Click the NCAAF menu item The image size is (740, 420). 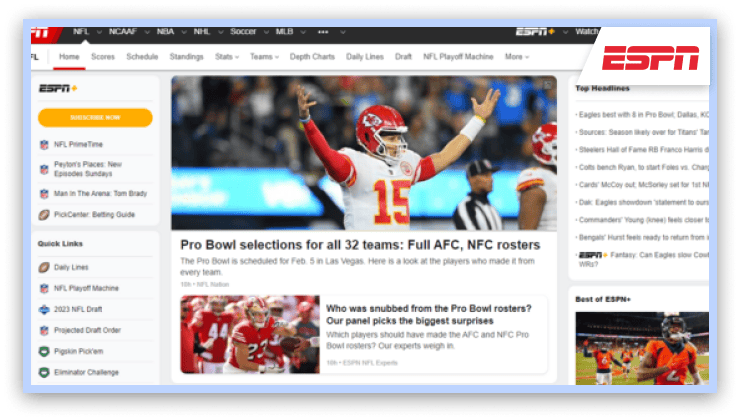tap(123, 32)
